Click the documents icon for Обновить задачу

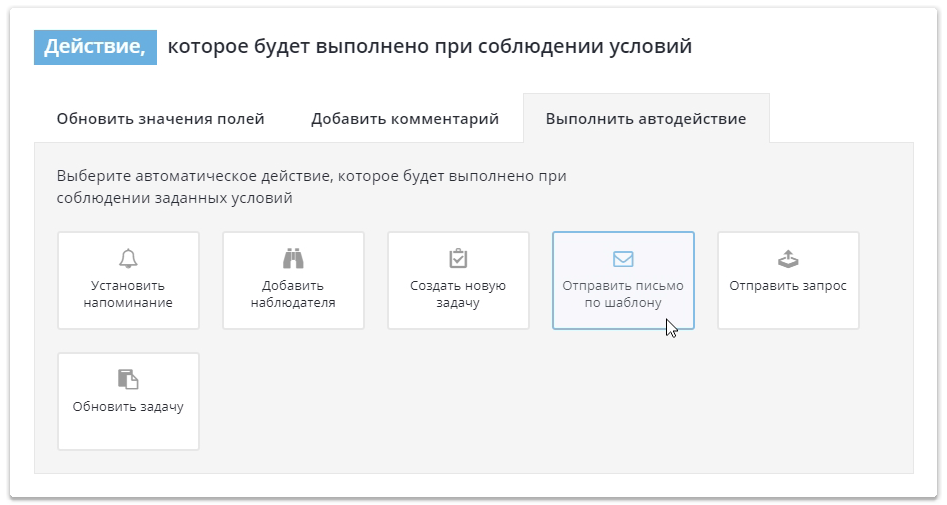128,379
